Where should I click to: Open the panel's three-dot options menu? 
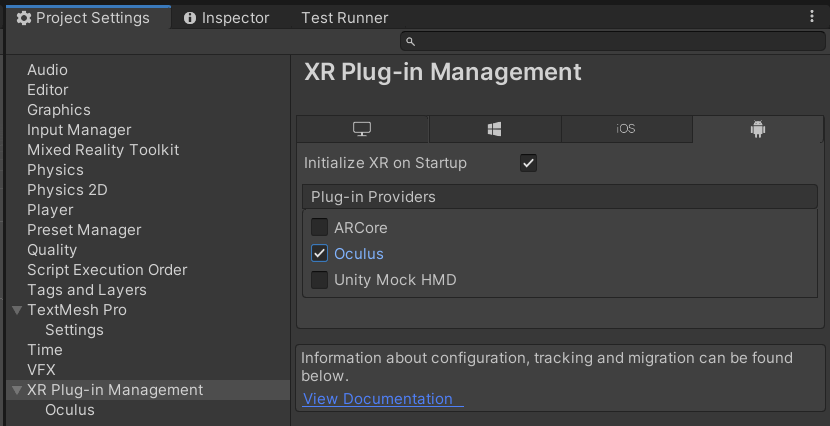[812, 17]
